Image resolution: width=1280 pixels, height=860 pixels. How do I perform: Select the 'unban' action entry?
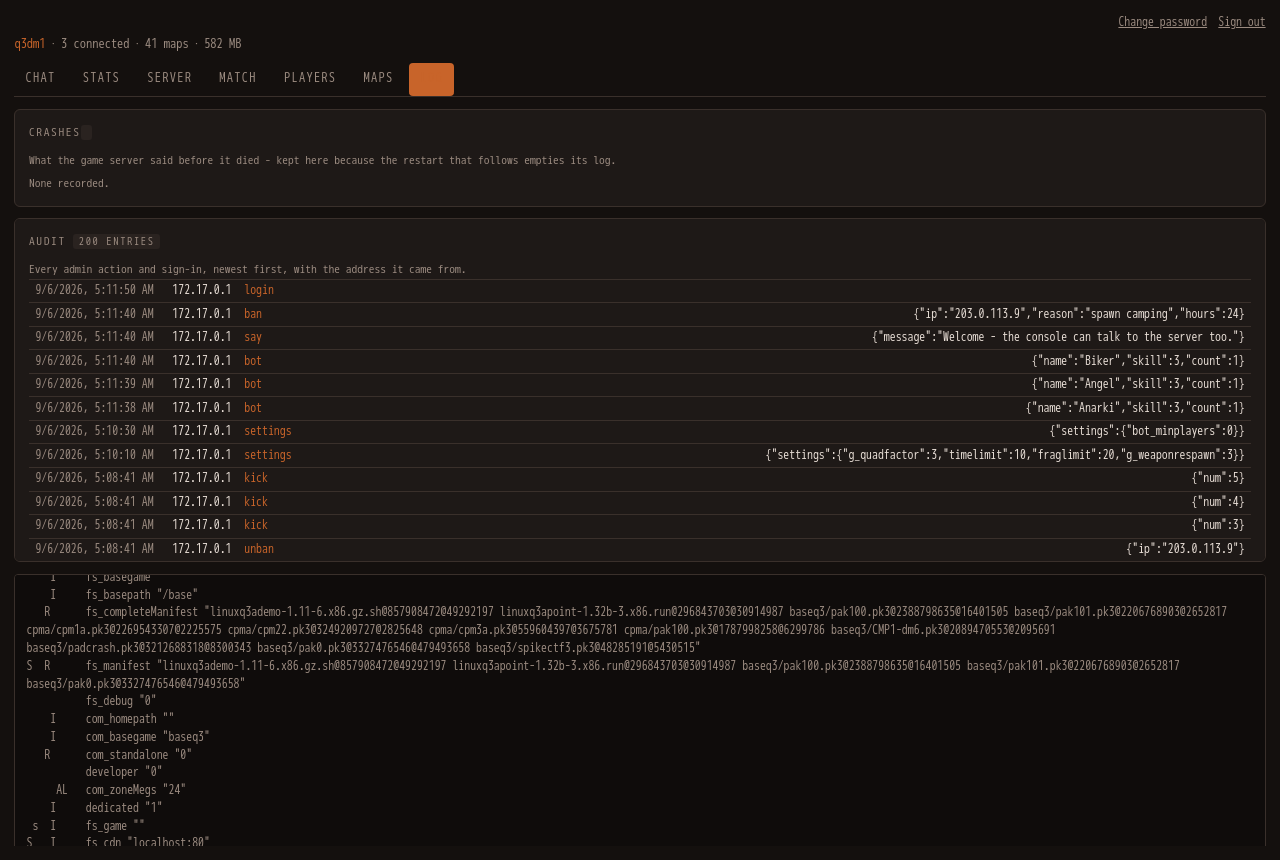click(259, 549)
